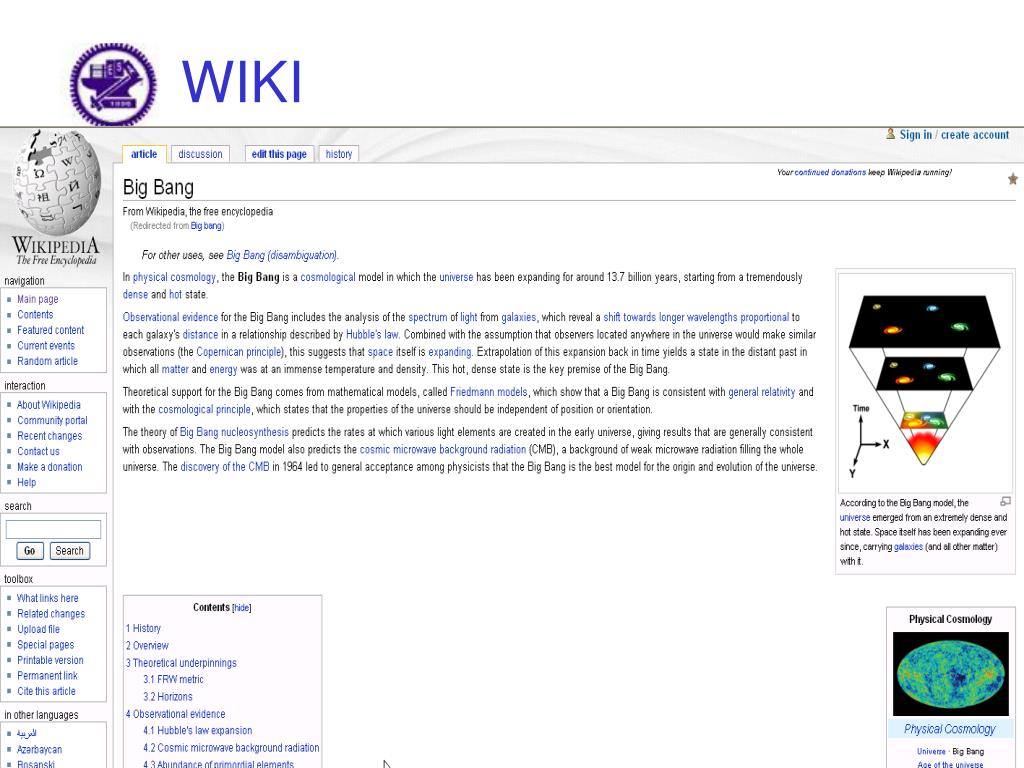Open Contents in navigation sidebar
This screenshot has height=768, width=1024.
pyautogui.click(x=35, y=315)
